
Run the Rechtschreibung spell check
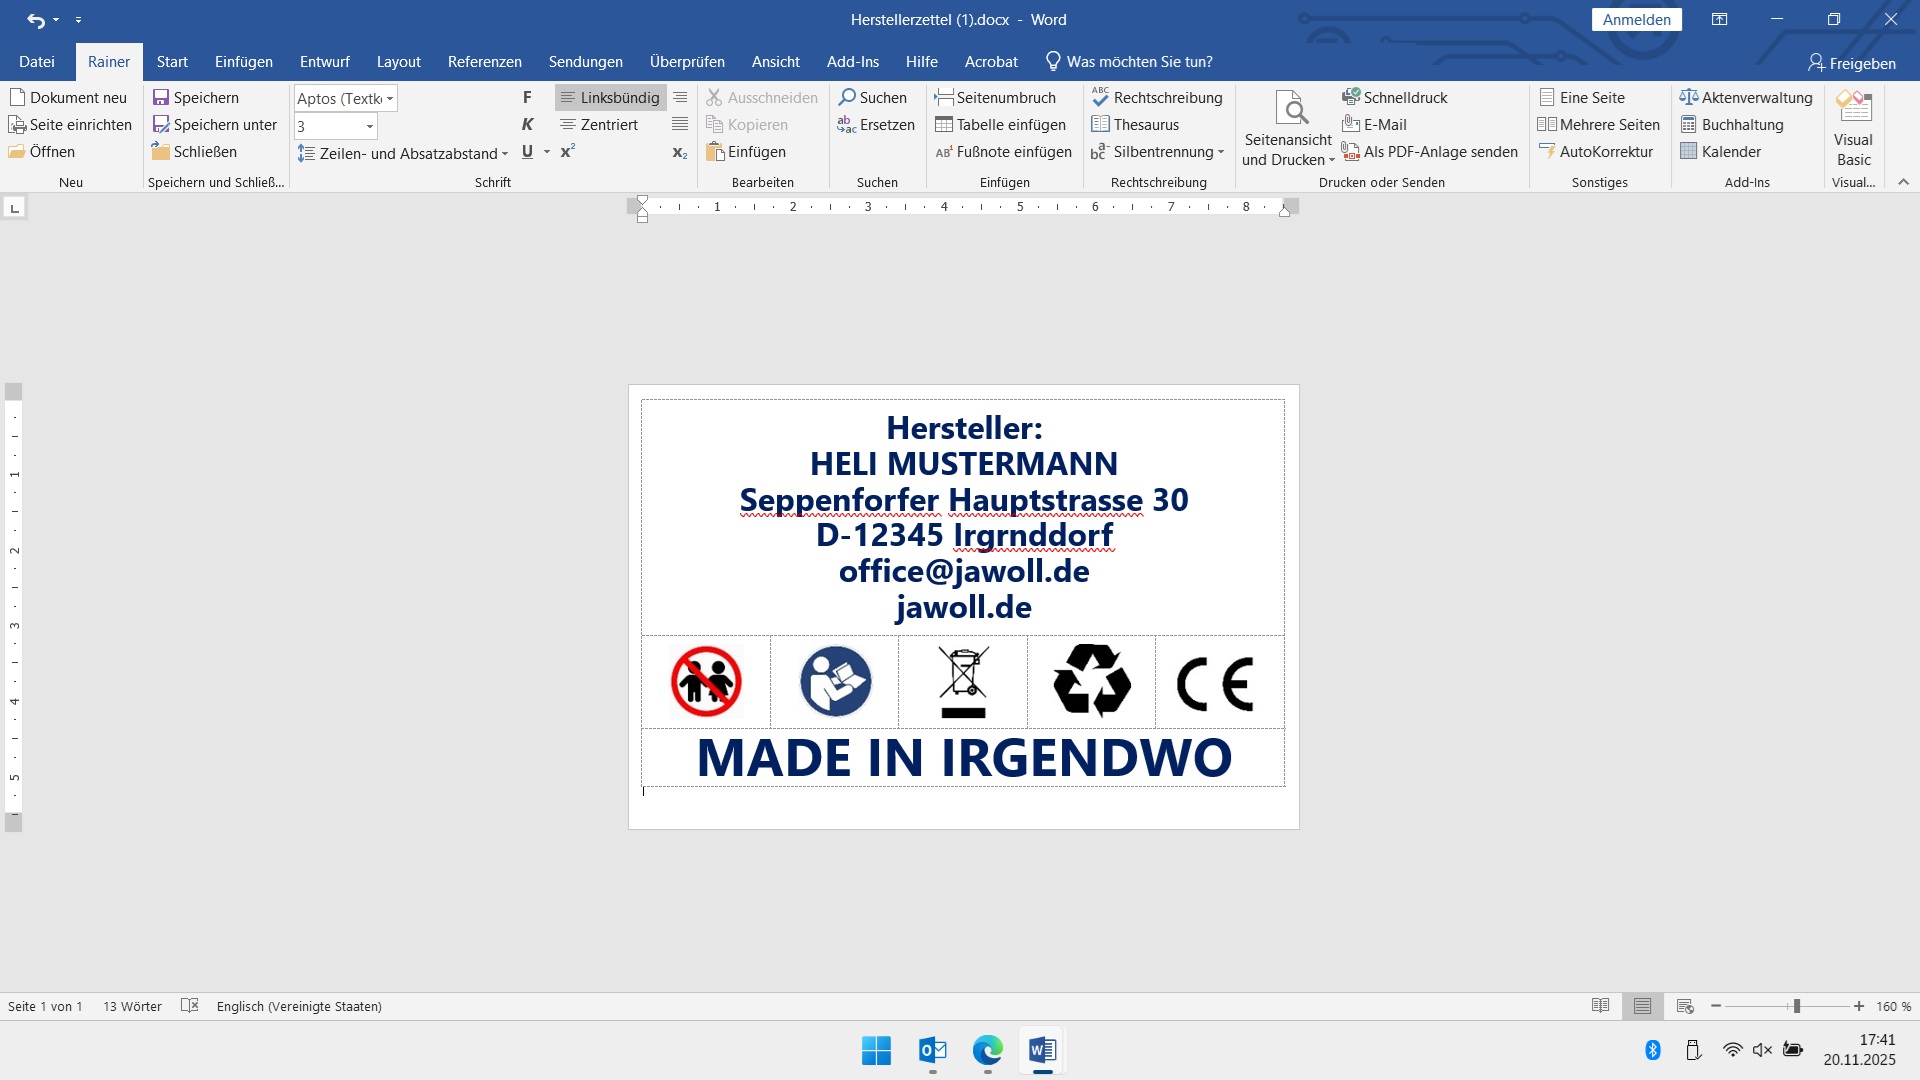click(x=1157, y=97)
